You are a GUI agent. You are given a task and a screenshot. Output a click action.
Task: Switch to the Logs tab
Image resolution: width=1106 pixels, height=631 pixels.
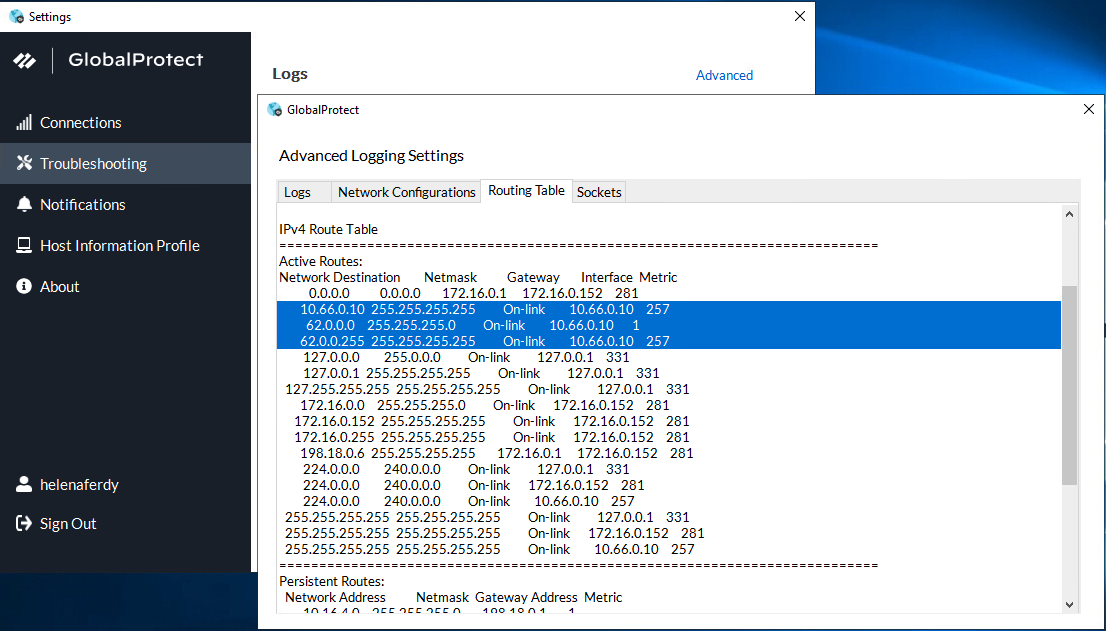tap(297, 192)
